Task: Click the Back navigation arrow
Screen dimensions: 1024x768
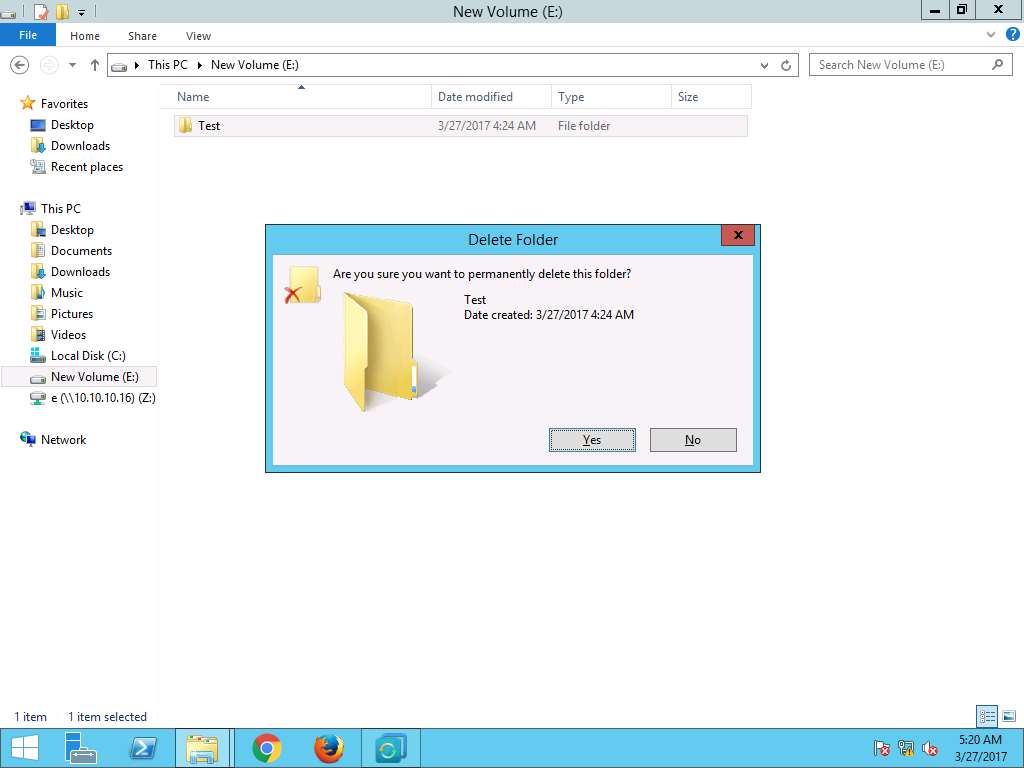Action: tap(20, 65)
